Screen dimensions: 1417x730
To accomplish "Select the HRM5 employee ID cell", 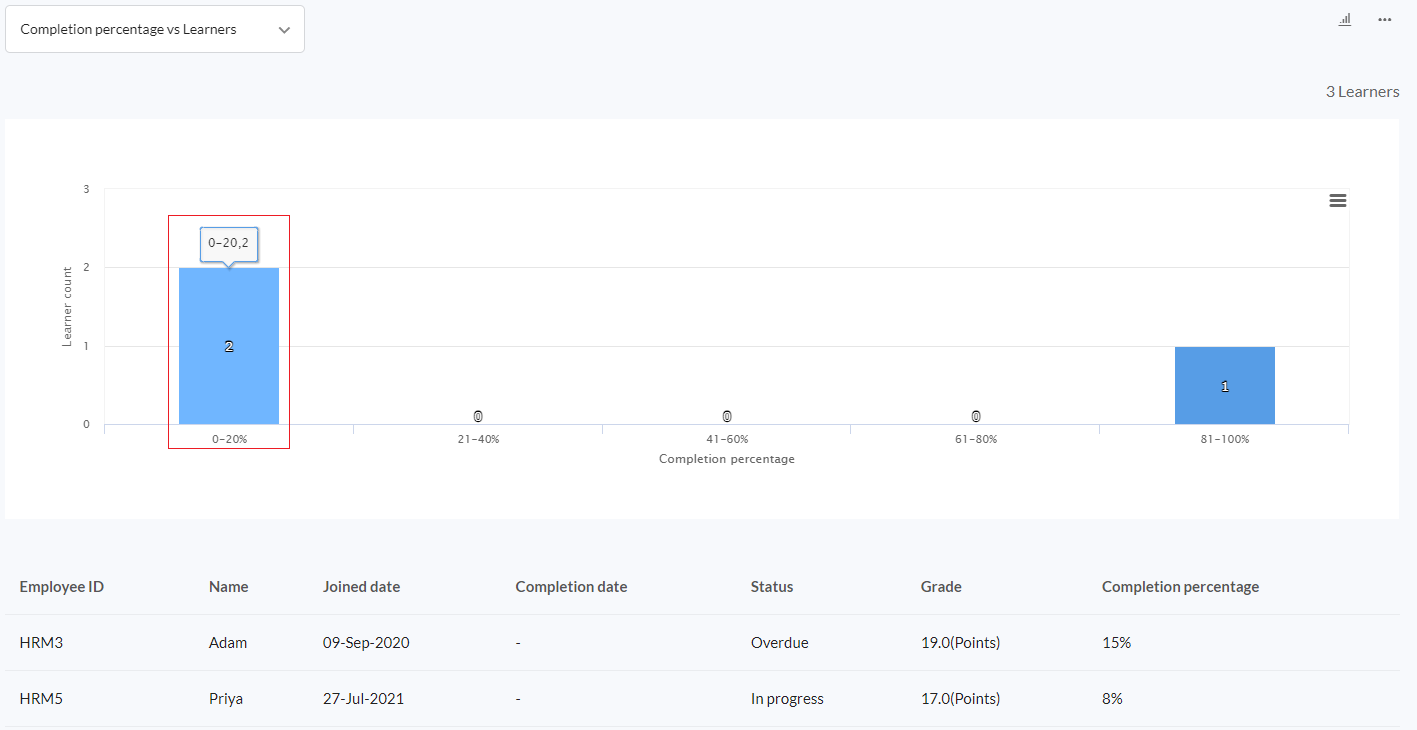I will [x=41, y=699].
